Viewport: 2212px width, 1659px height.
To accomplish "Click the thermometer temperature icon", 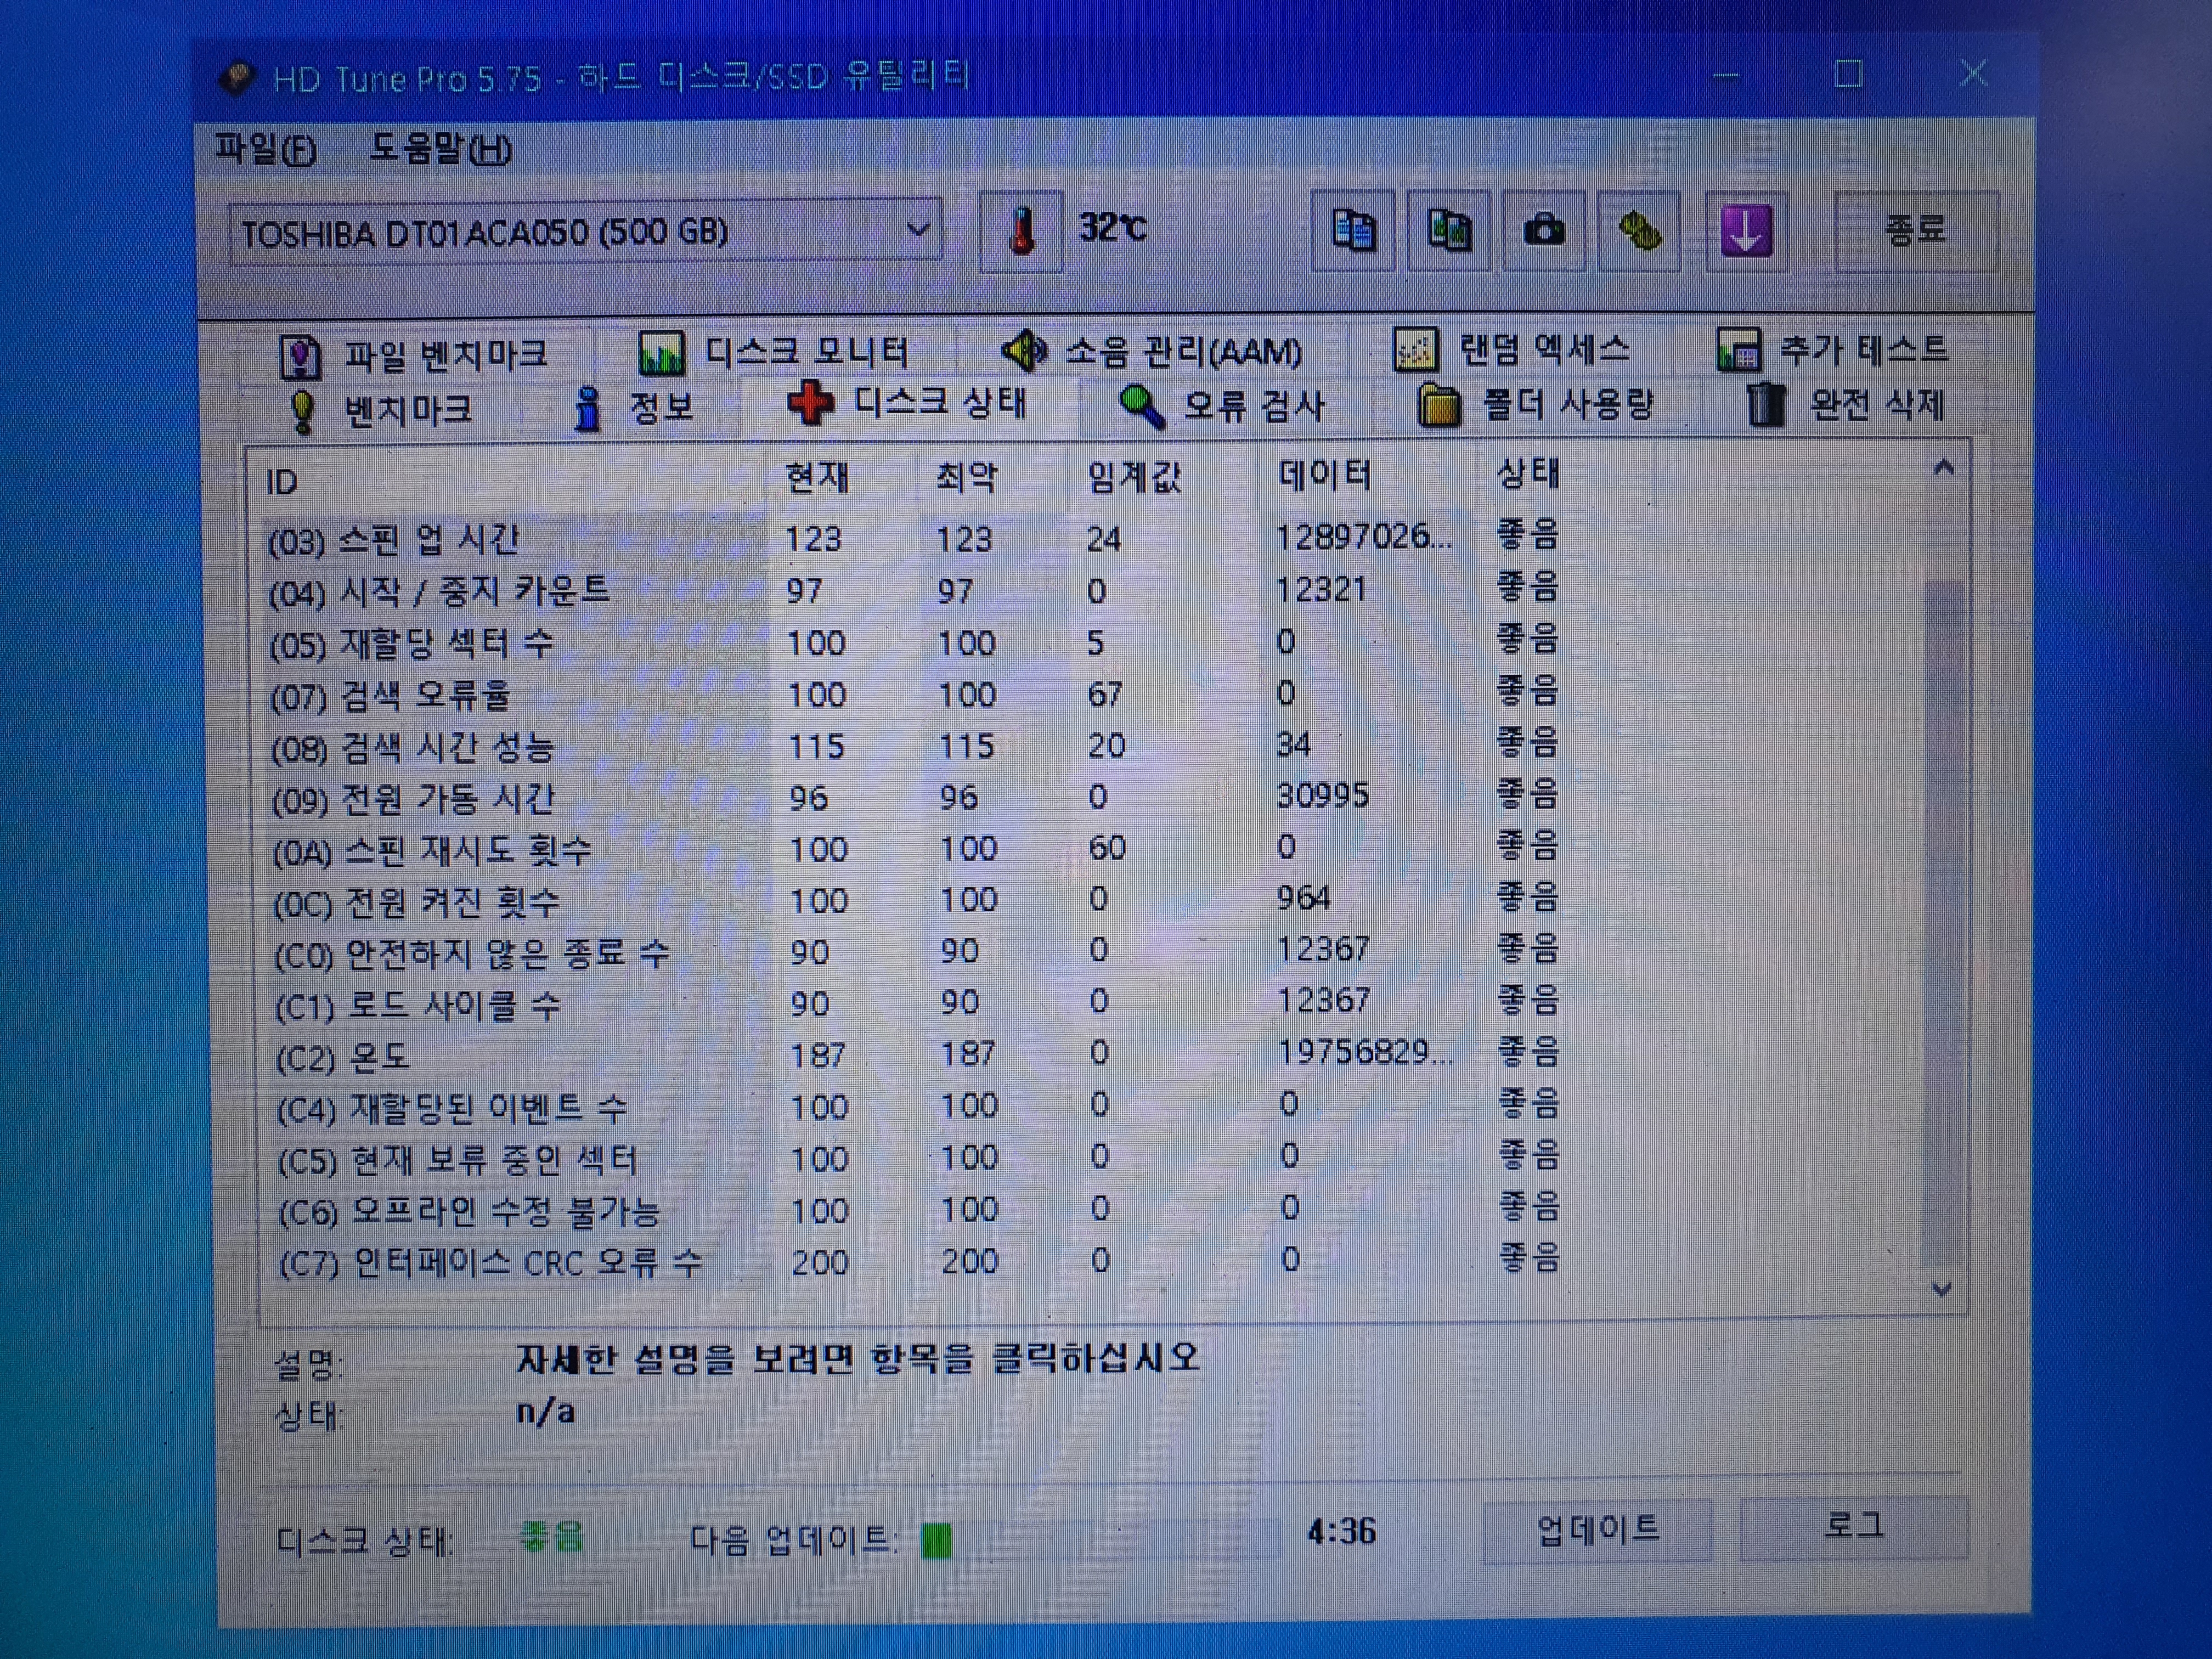I will pos(1021,231).
